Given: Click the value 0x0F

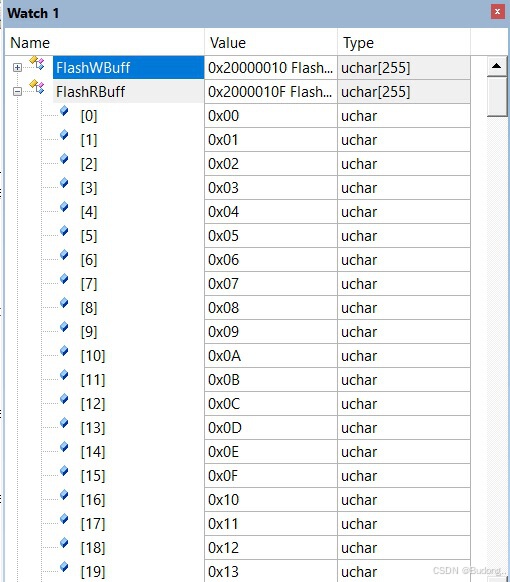Looking at the screenshot, I should (x=223, y=475).
